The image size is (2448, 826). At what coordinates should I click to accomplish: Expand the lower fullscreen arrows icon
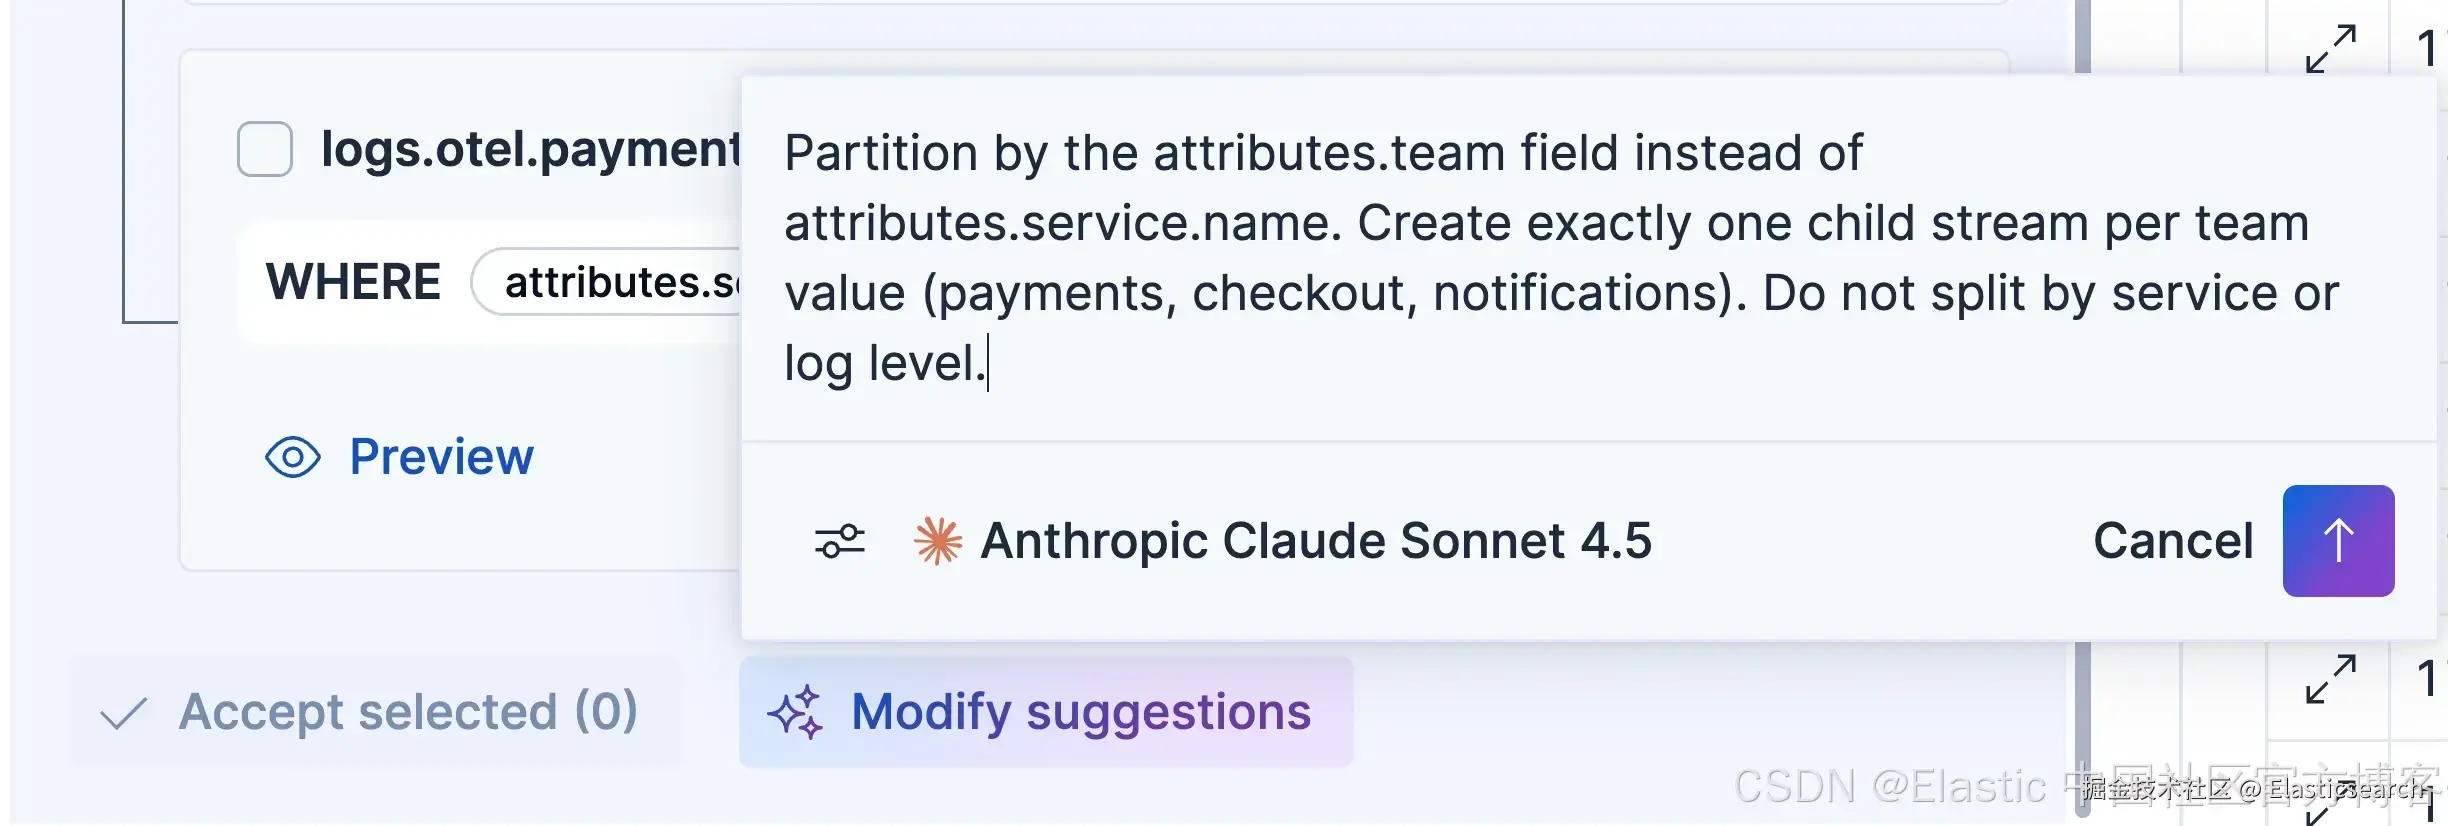(2331, 680)
